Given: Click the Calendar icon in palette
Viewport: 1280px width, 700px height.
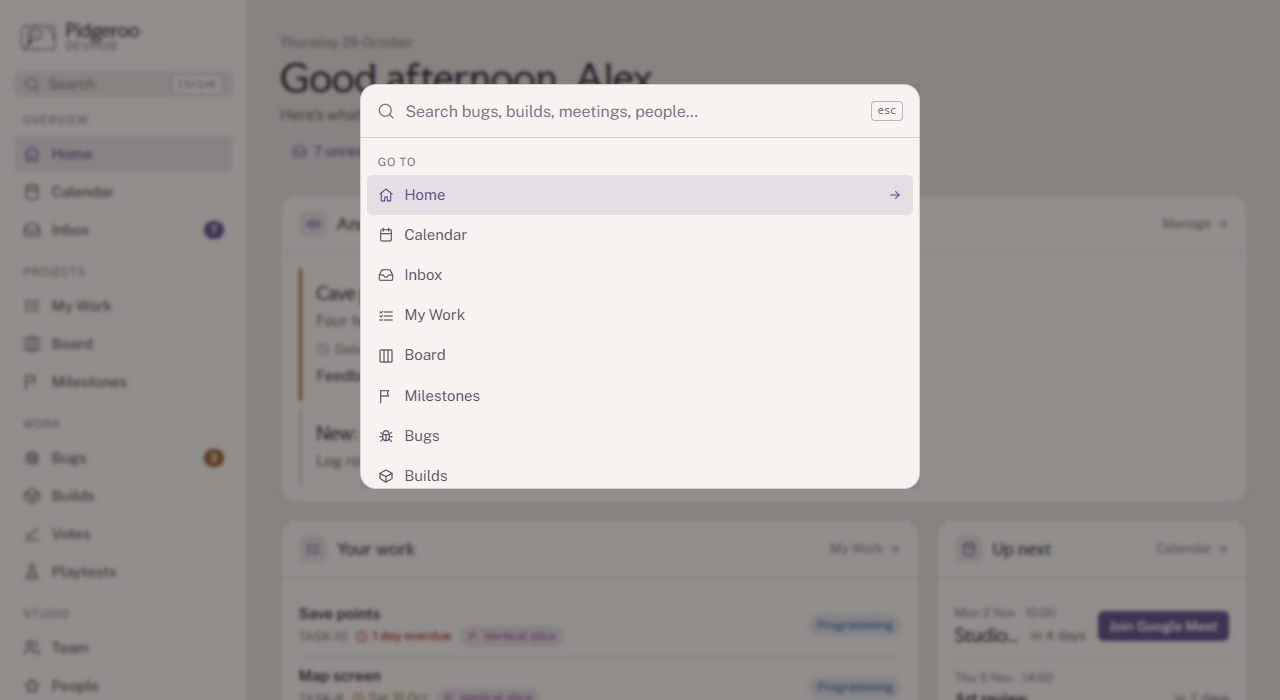Looking at the screenshot, I should 386,235.
